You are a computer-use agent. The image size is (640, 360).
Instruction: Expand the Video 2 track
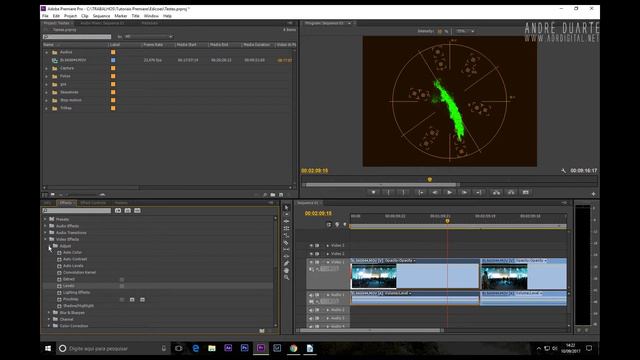tap(328, 254)
